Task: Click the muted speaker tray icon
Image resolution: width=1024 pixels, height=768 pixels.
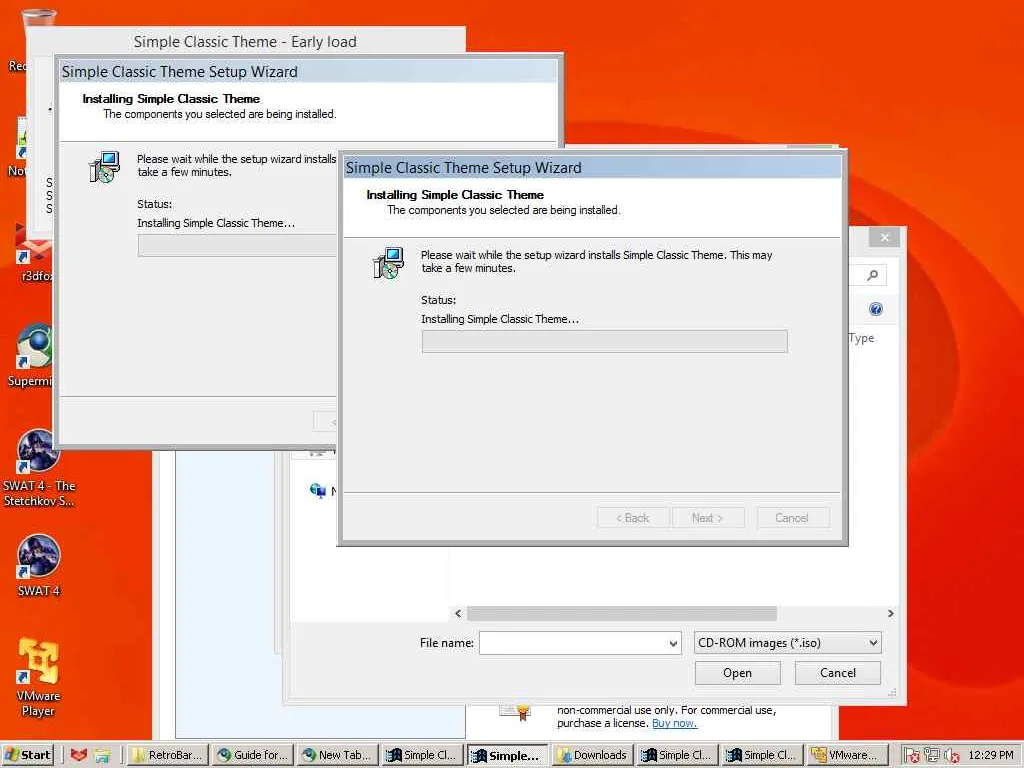Action: pos(952,755)
